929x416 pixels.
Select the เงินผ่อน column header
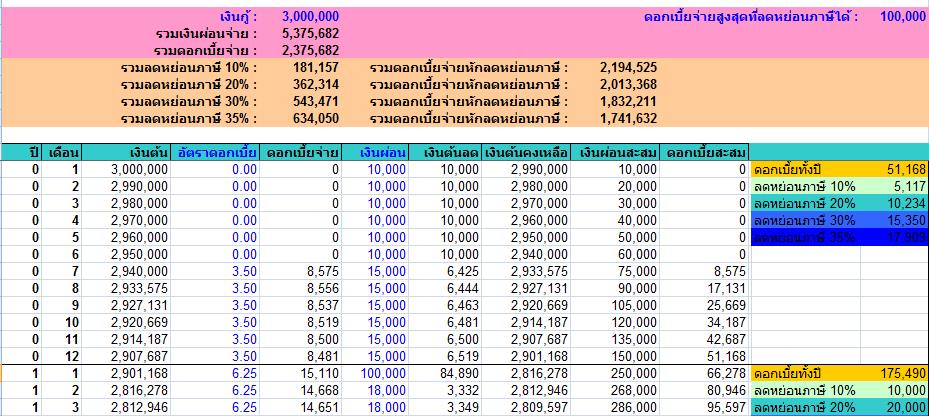tap(376, 152)
